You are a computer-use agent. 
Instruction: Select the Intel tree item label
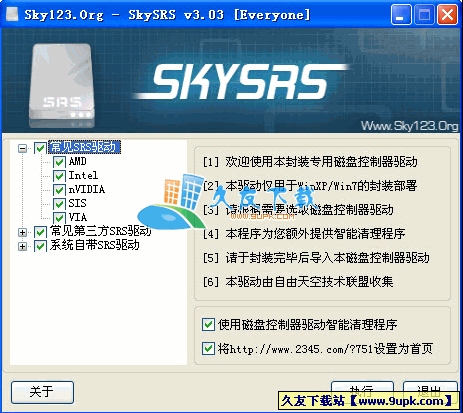83,176
